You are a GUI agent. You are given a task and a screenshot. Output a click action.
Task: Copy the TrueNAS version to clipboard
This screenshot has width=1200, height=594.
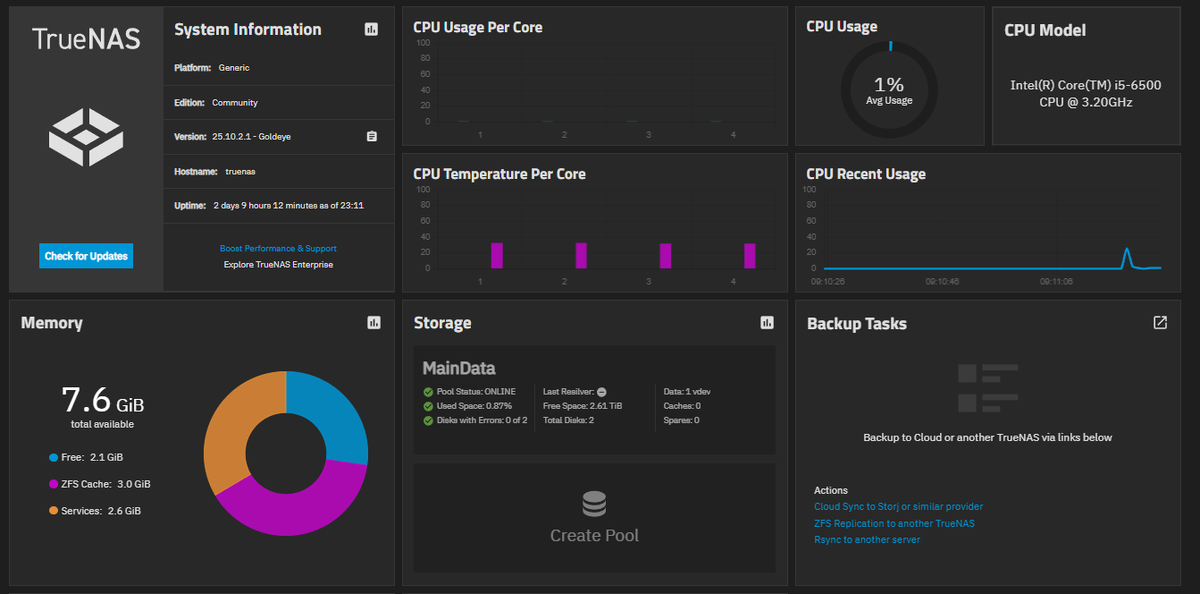tap(371, 136)
